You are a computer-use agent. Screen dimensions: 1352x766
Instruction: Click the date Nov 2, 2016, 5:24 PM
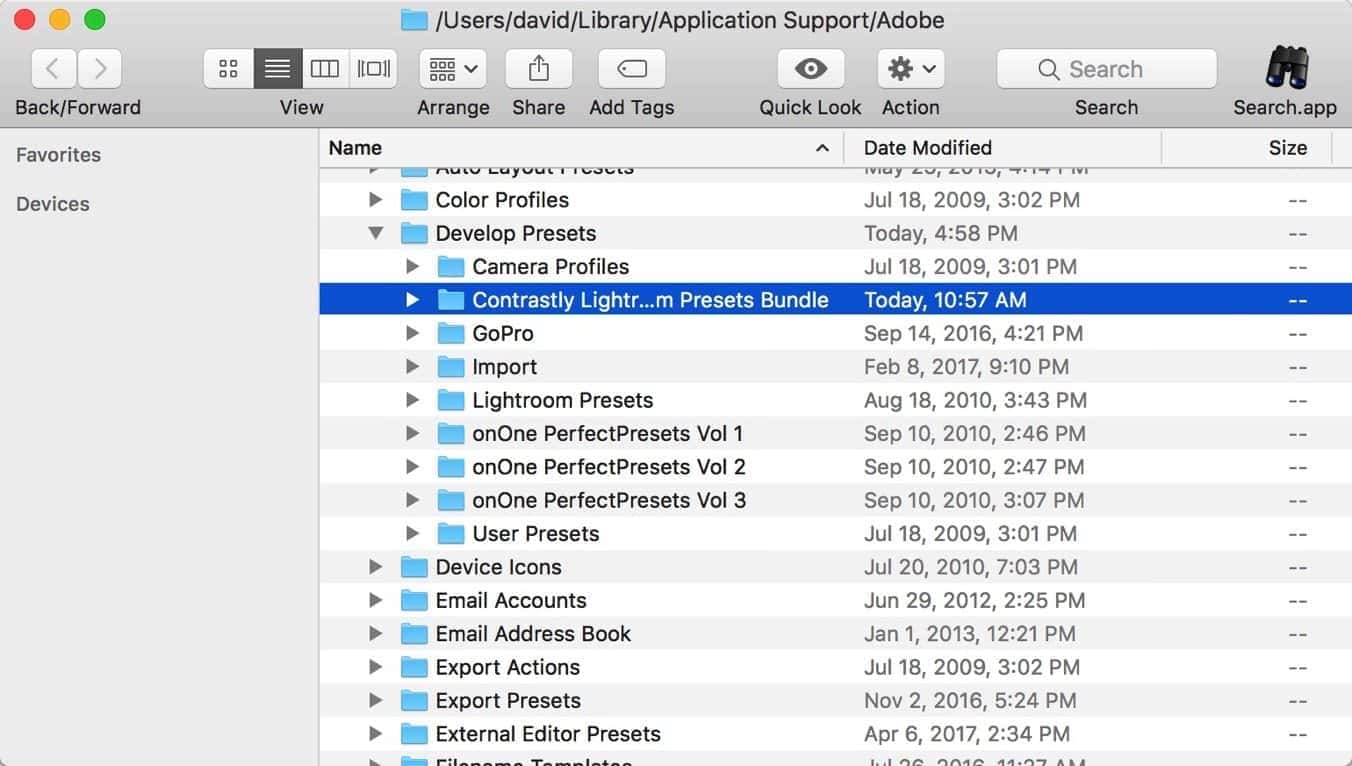tap(970, 701)
